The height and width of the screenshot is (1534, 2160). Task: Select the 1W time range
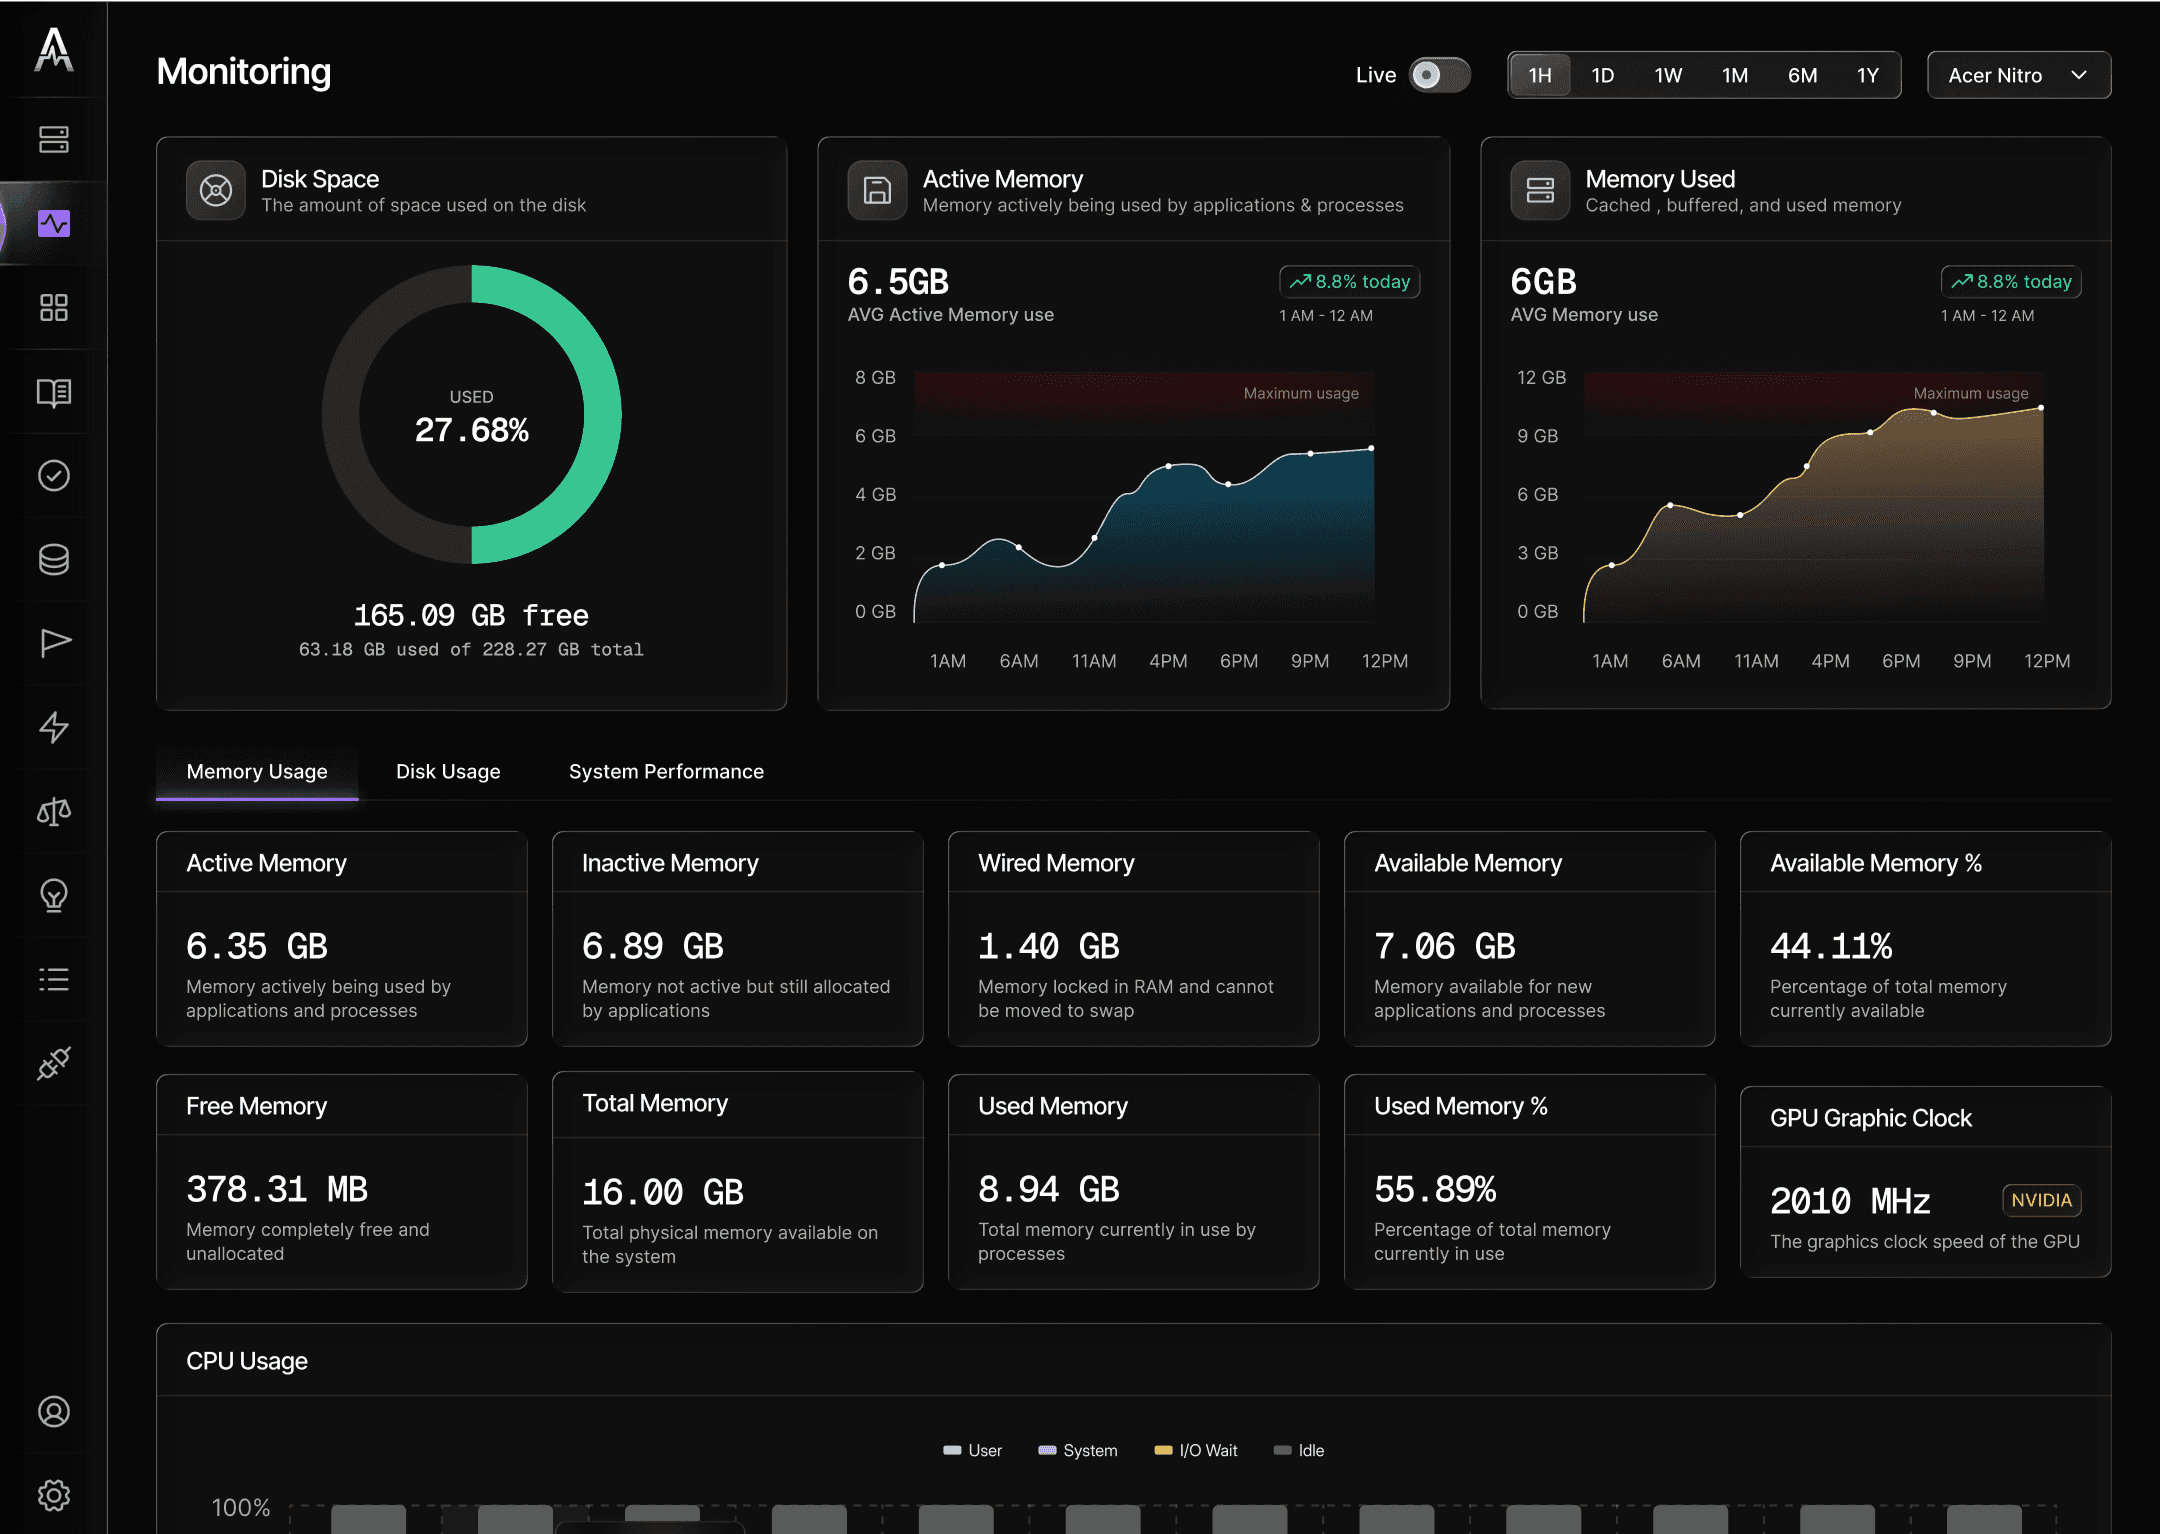(1668, 75)
